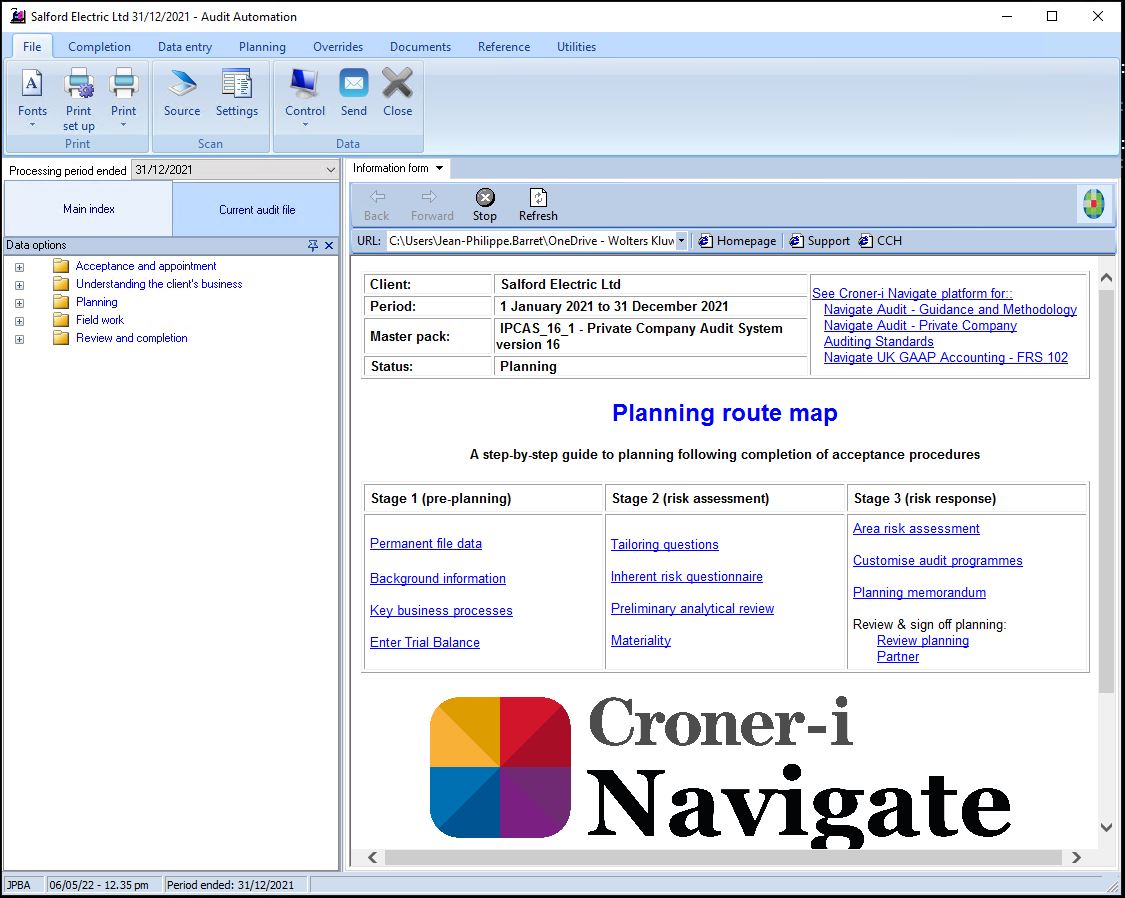1125x898 pixels.
Task: Switch to the Completion ribbon tab
Action: tap(100, 47)
